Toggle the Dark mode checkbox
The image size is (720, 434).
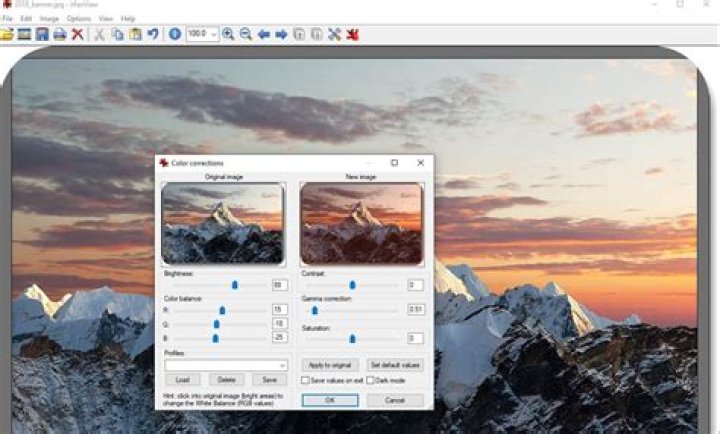[x=371, y=380]
